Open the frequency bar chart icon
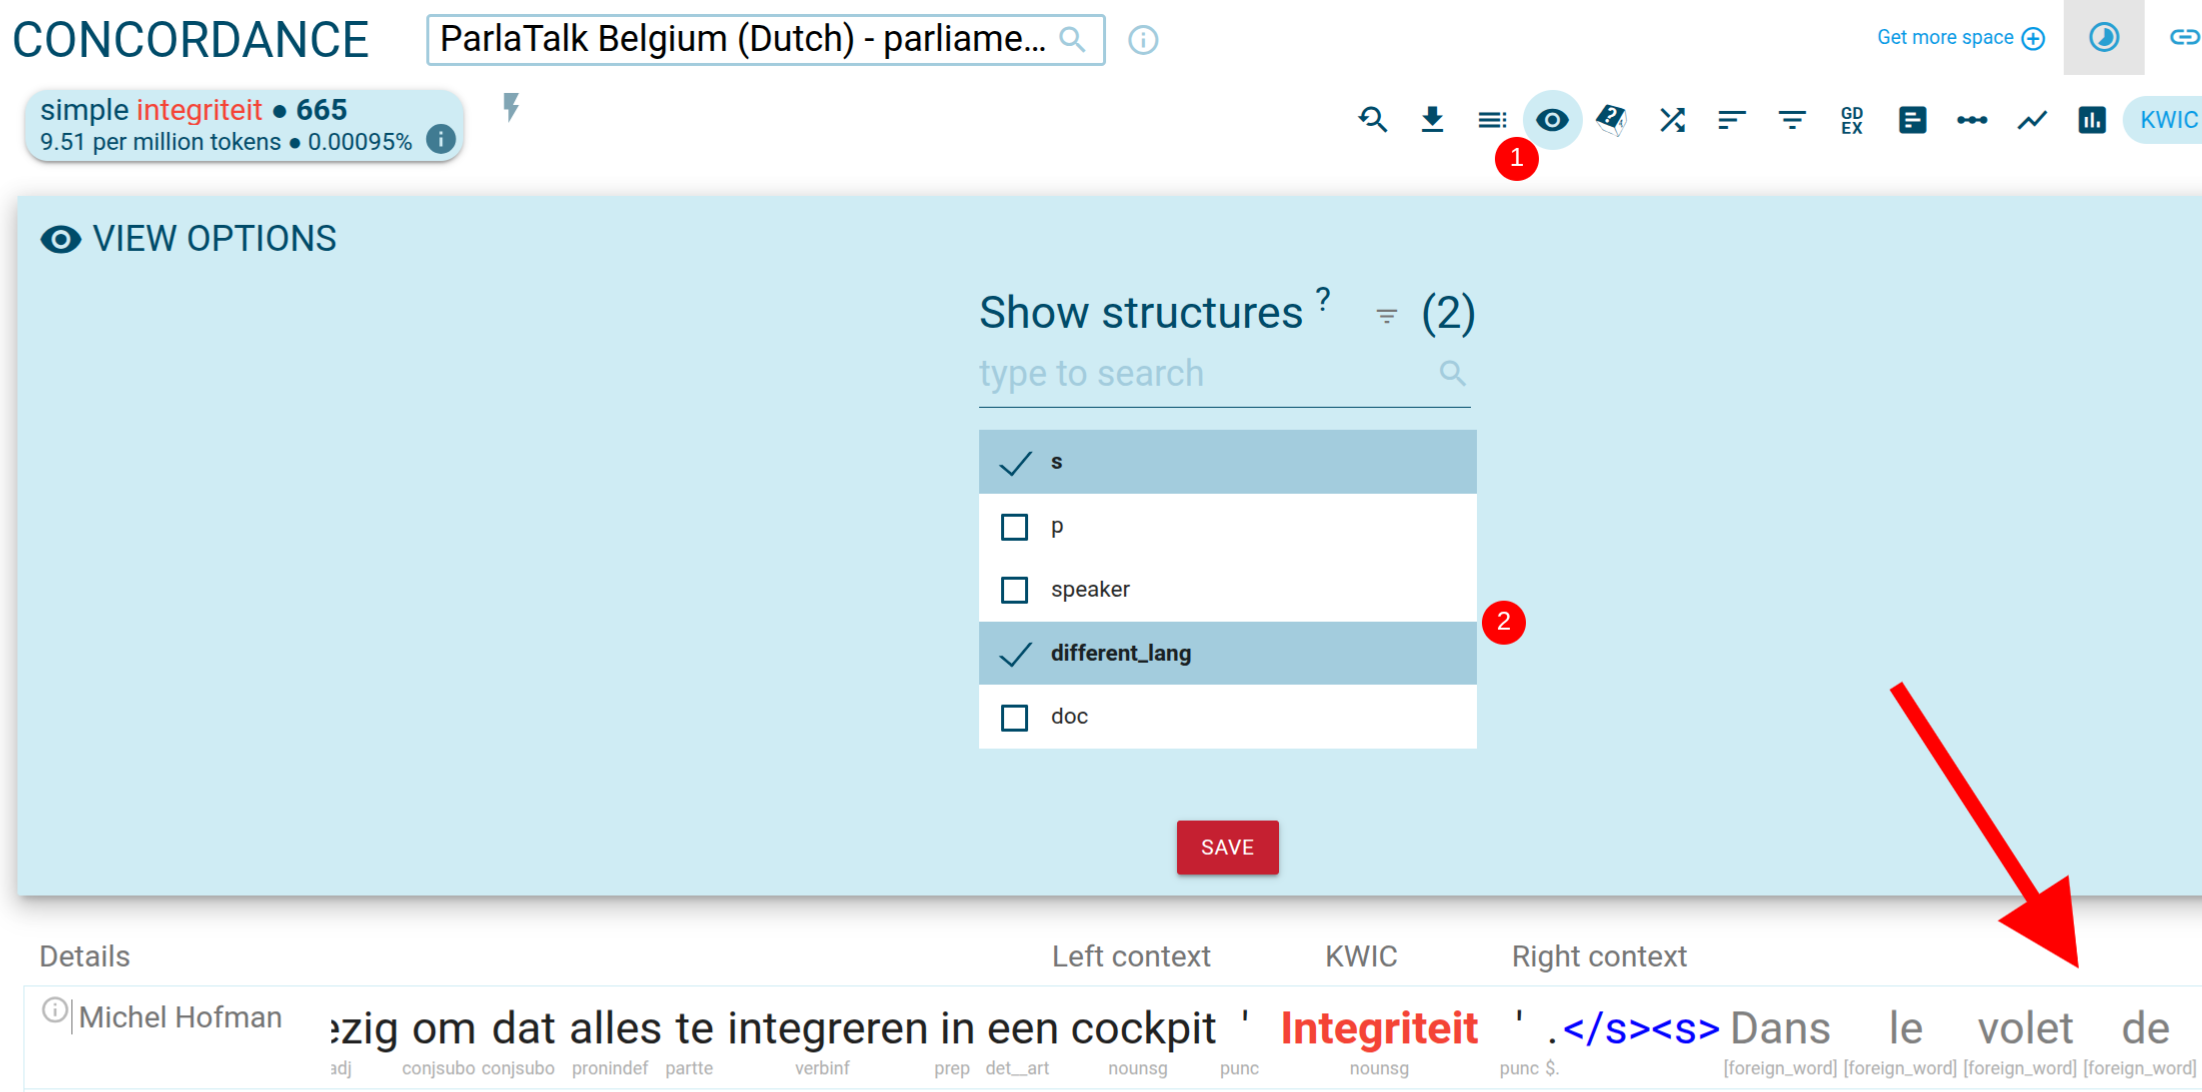 [2091, 119]
